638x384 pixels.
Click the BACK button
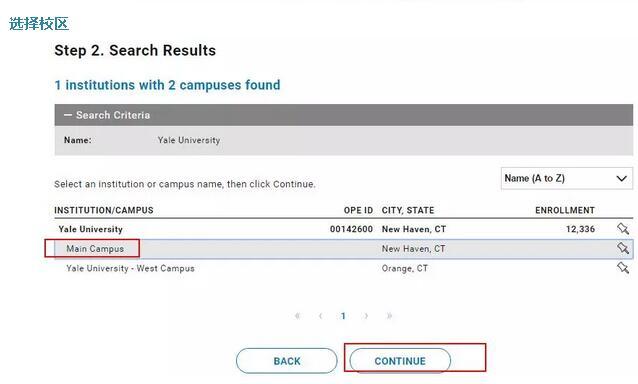coord(287,361)
